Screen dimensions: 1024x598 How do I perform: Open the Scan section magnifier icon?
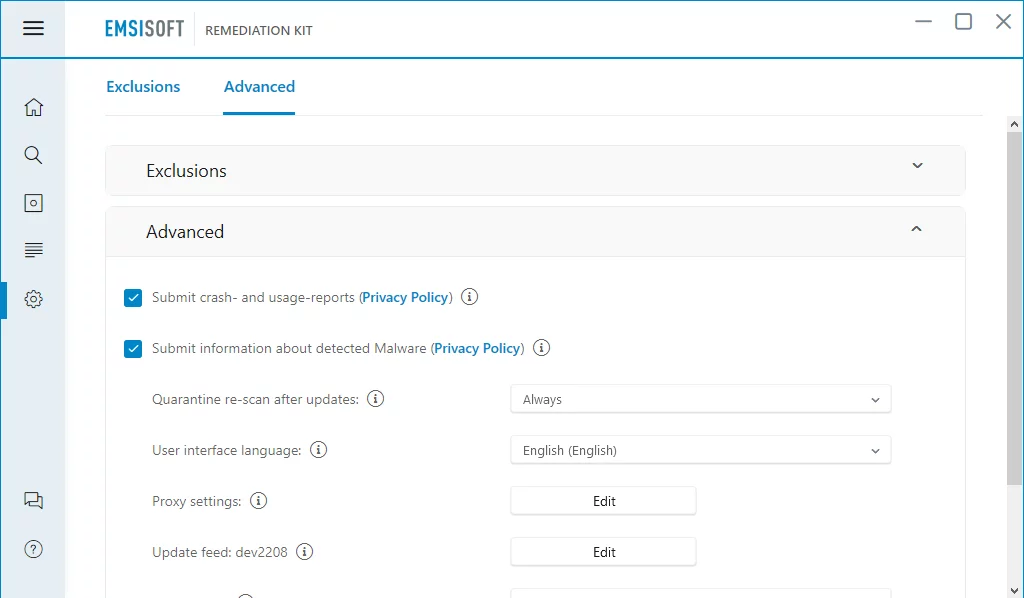pos(33,155)
